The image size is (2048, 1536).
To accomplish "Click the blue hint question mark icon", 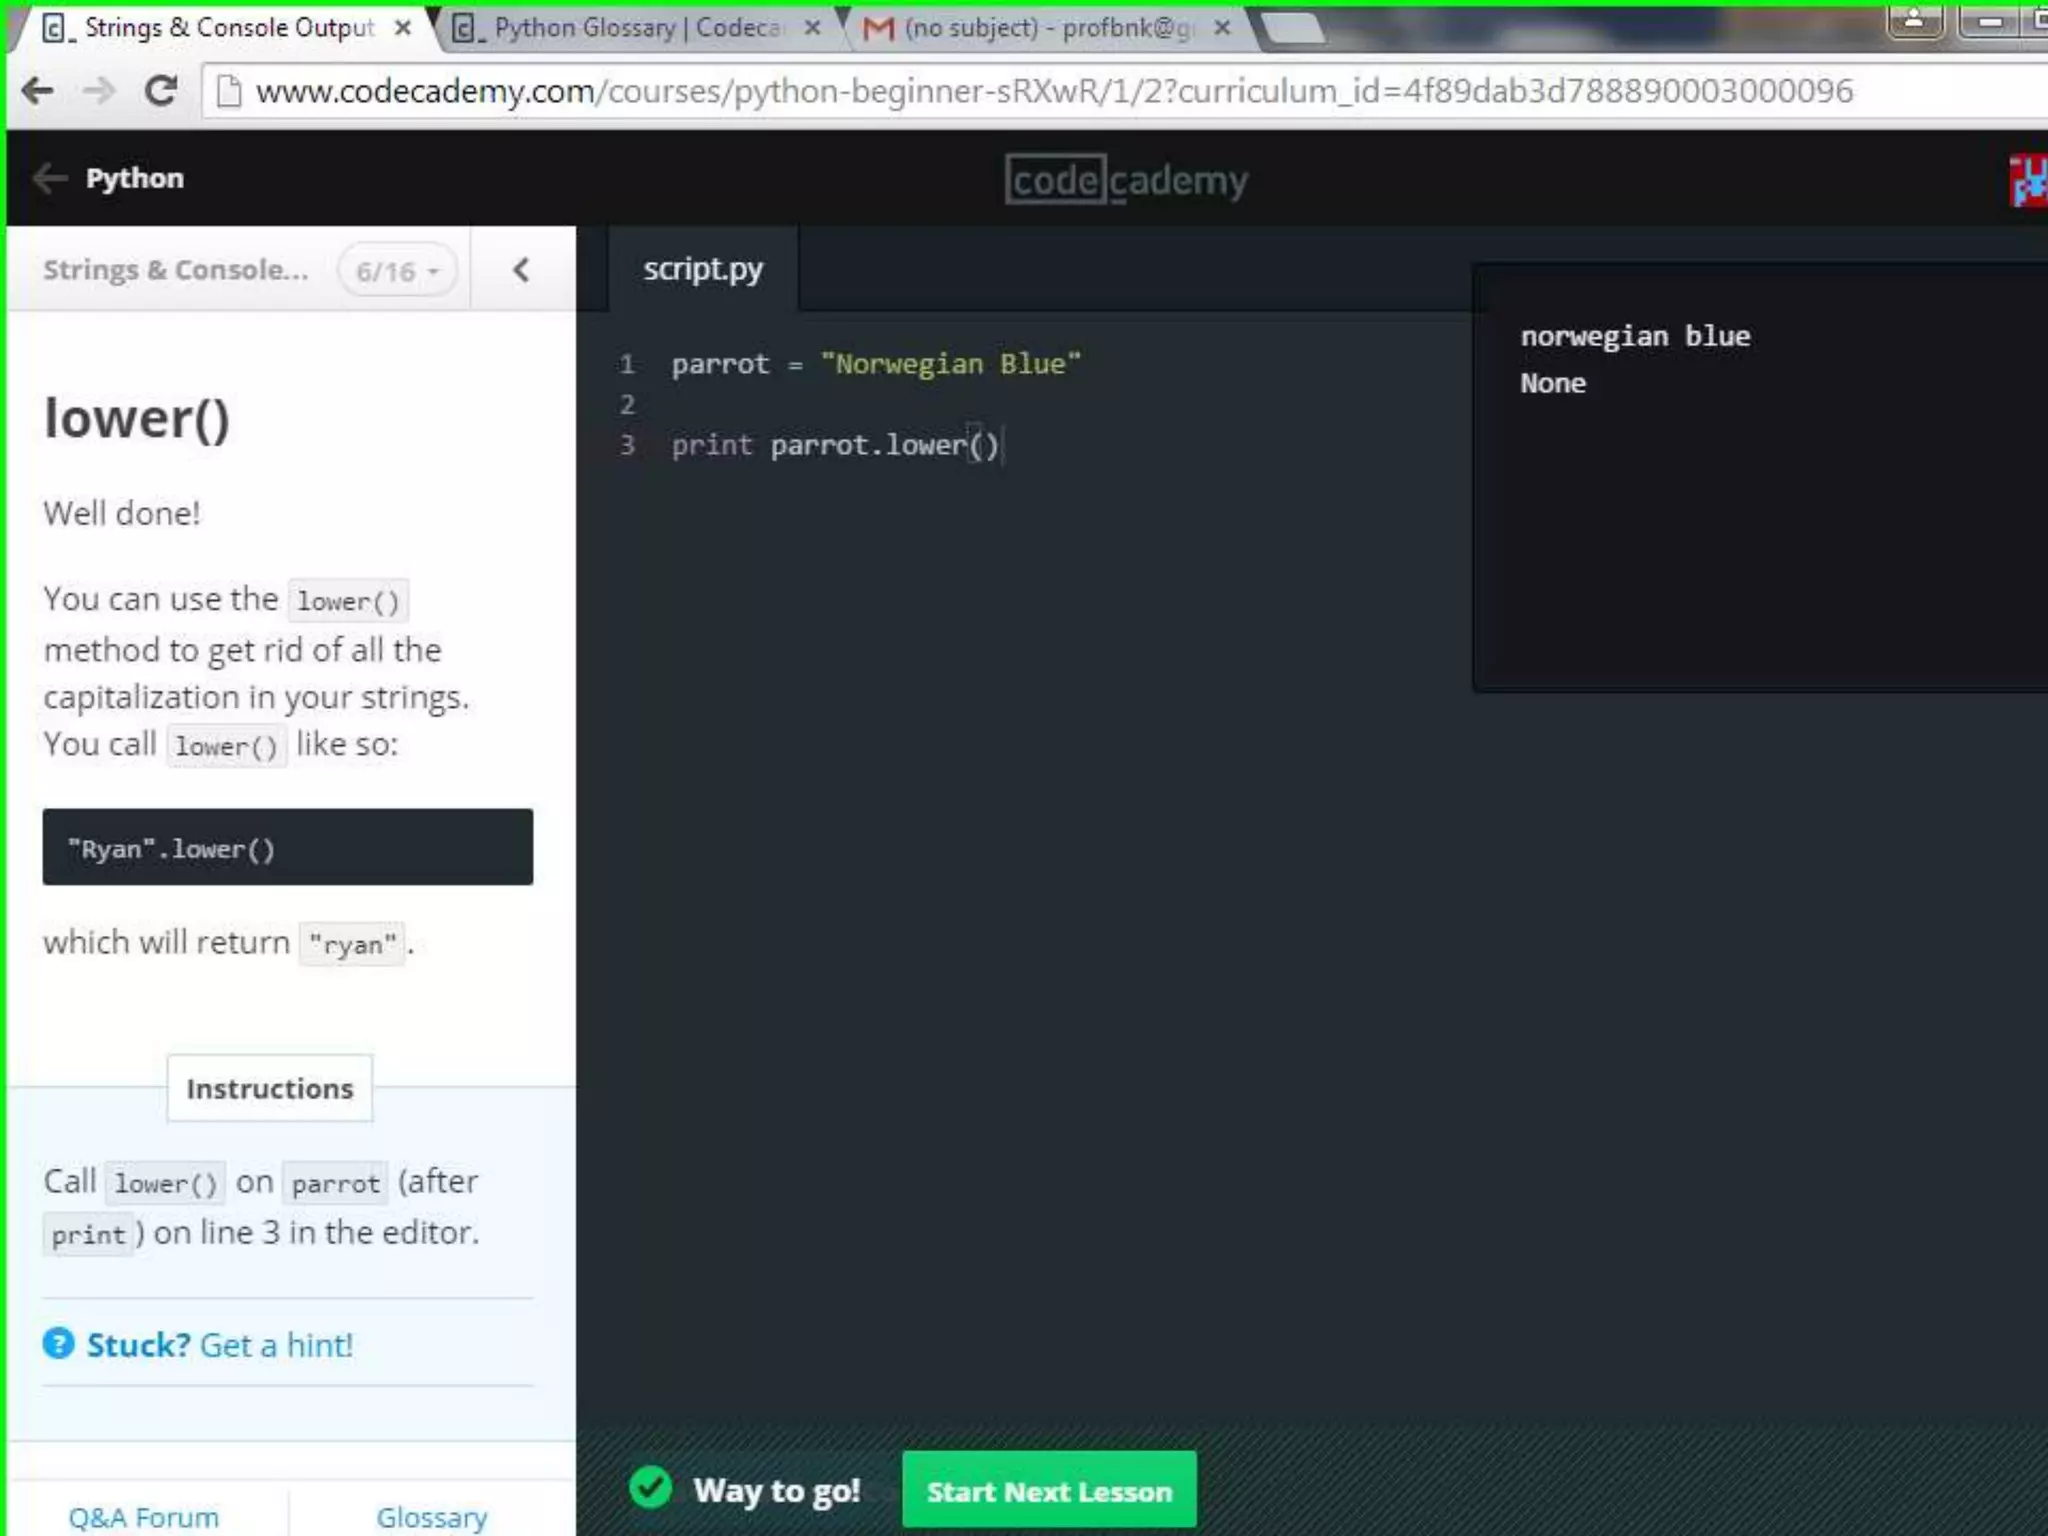I will click(x=59, y=1343).
